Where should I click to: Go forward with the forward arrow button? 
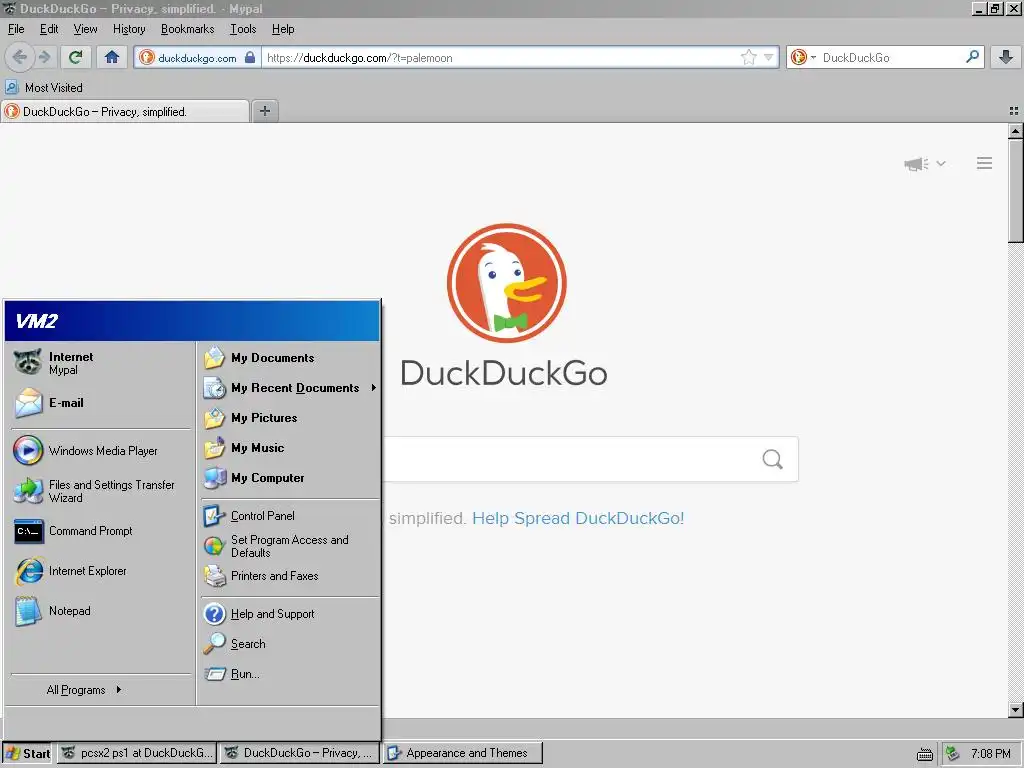[44, 57]
